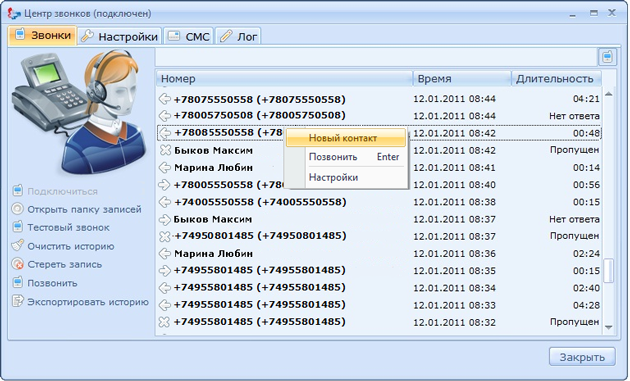This screenshot has width=630, height=381.
Task: Select the +78075550558 call entry
Action: tap(379, 99)
